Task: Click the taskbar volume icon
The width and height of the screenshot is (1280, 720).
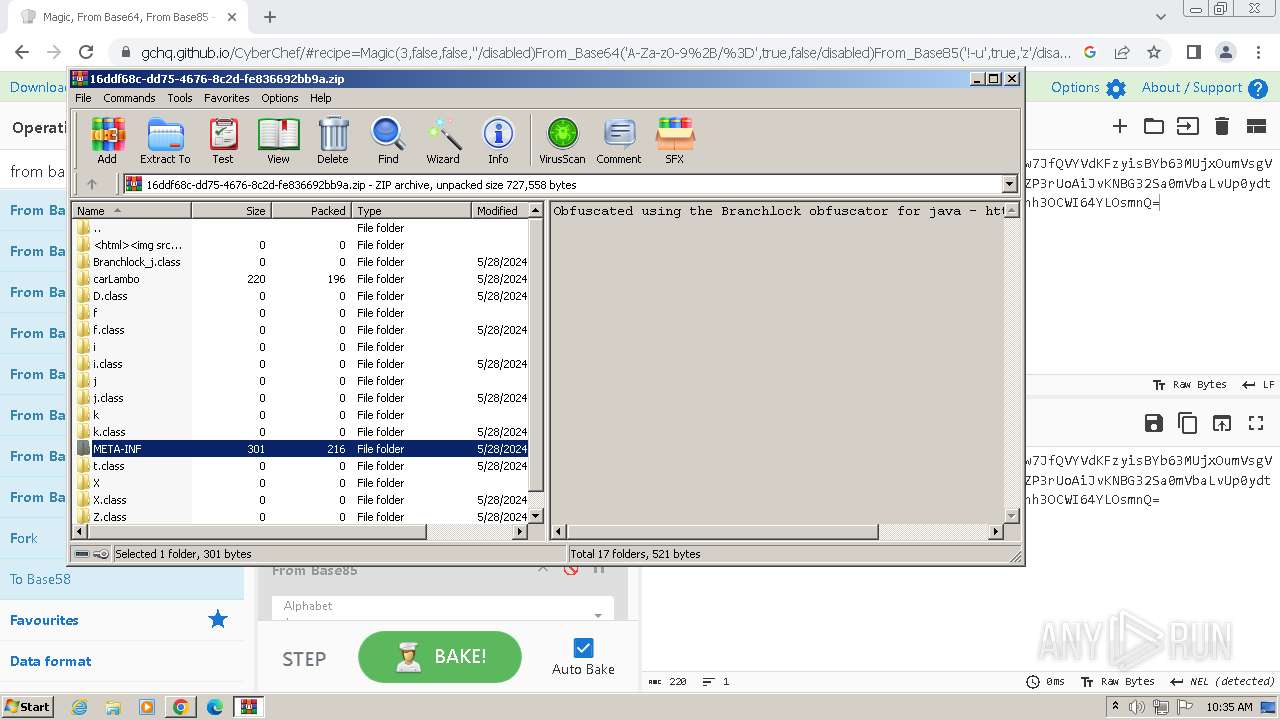Action: (1136, 707)
